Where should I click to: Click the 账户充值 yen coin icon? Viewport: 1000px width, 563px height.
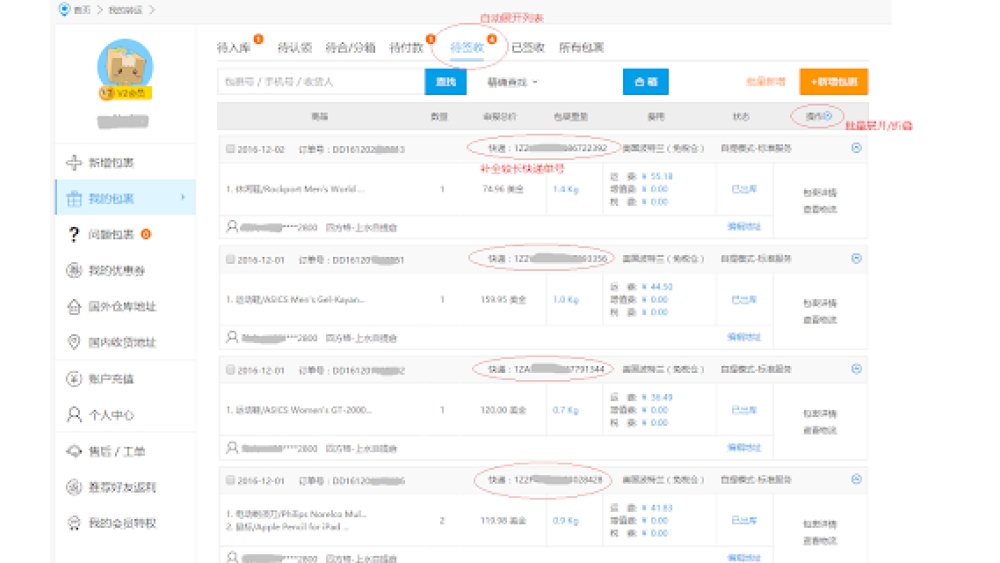(74, 379)
